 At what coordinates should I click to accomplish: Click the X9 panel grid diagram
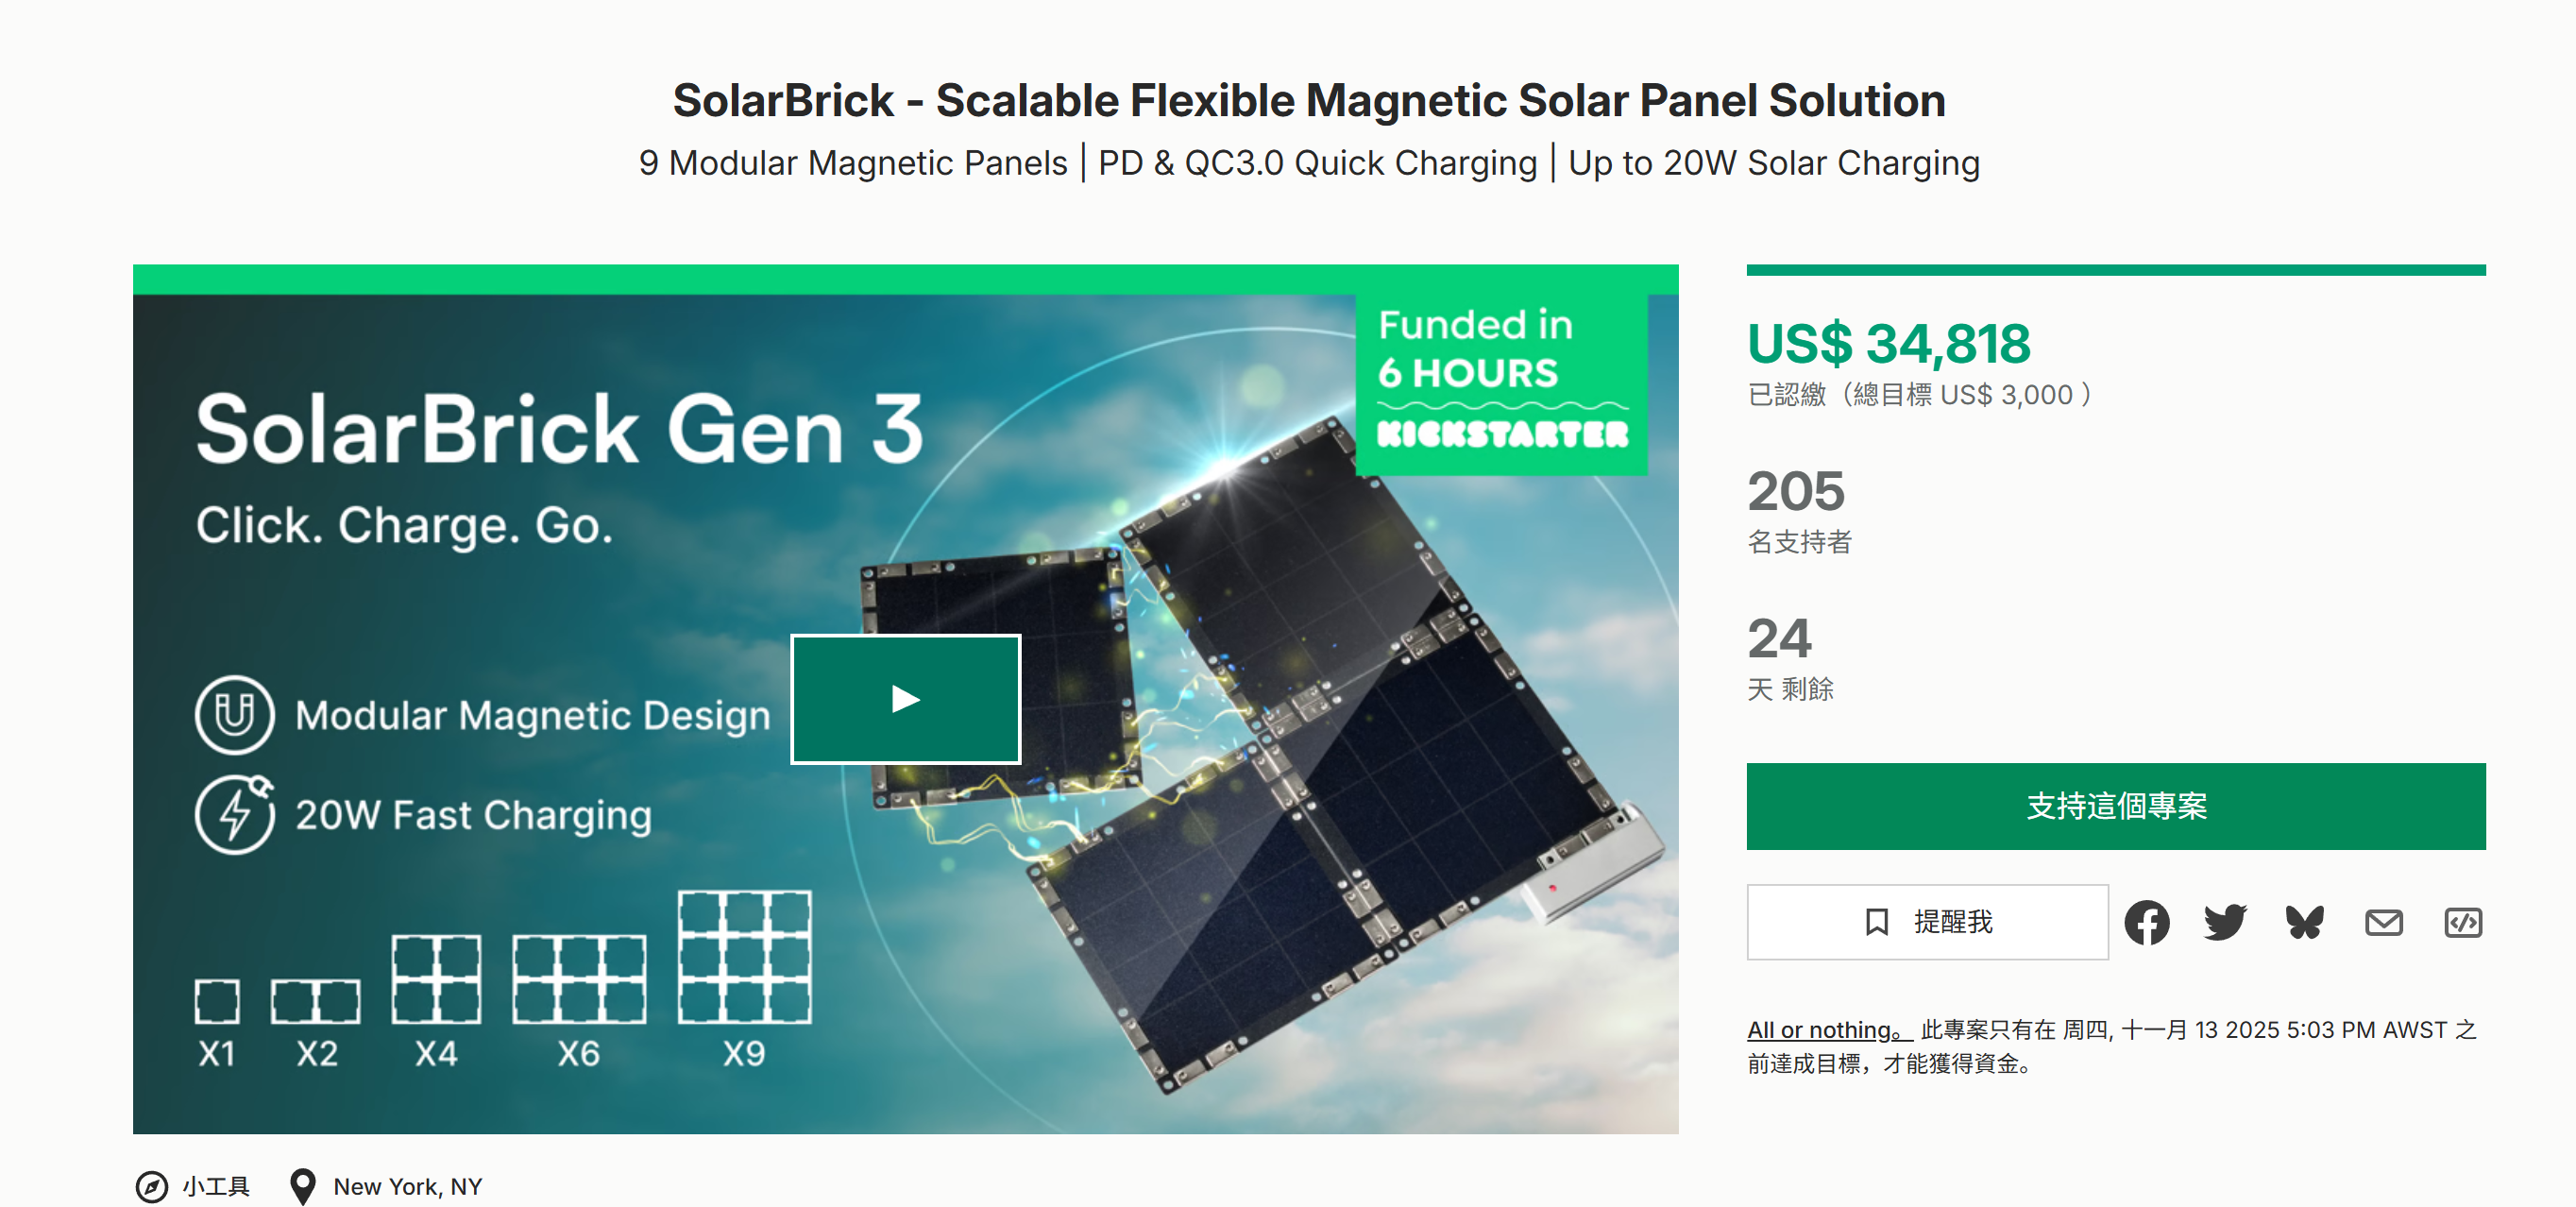pyautogui.click(x=744, y=957)
